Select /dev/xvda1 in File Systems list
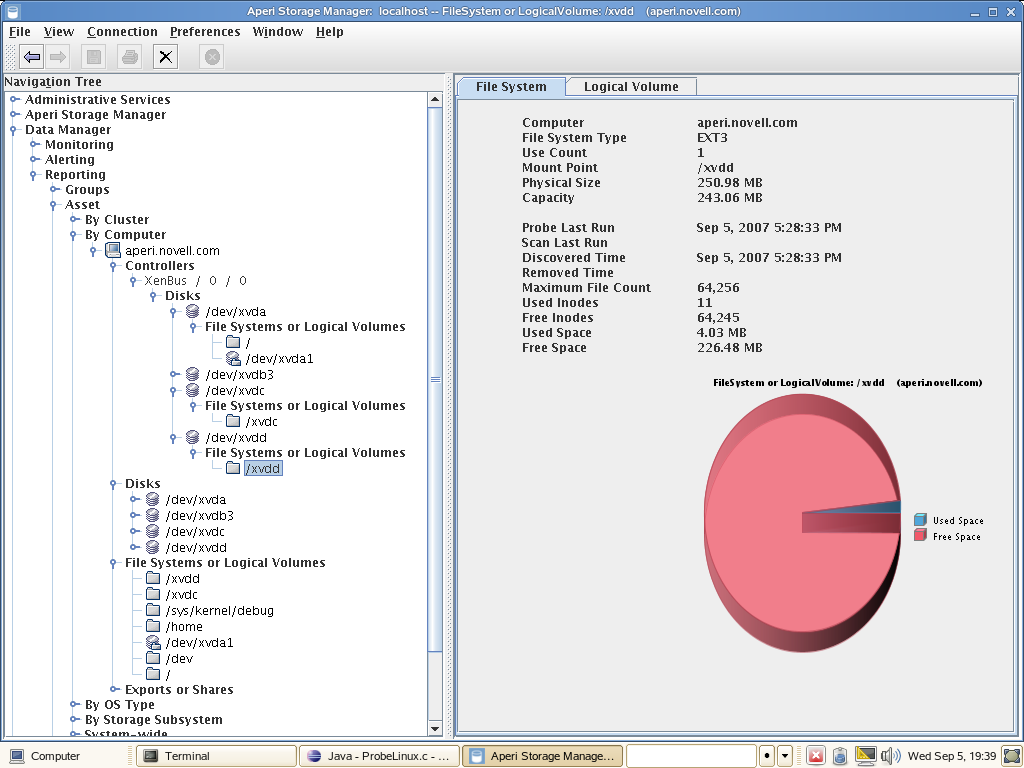Viewport: 1024px width, 768px height. 199,643
